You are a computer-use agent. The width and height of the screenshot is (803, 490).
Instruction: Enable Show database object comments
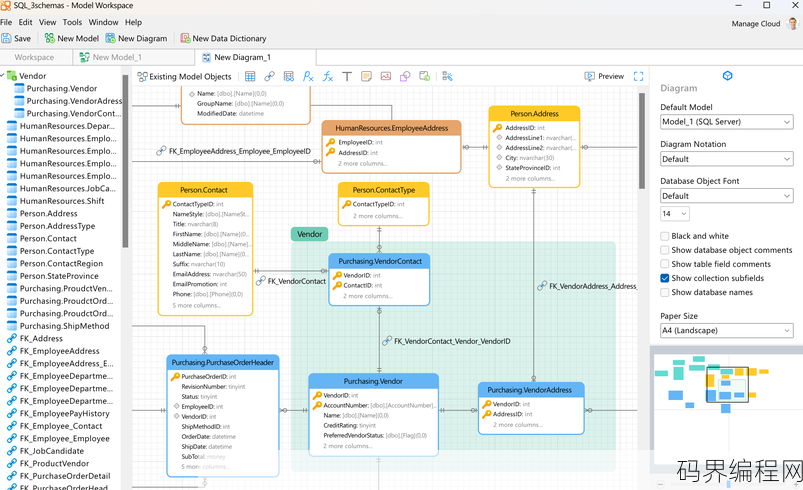tap(665, 250)
